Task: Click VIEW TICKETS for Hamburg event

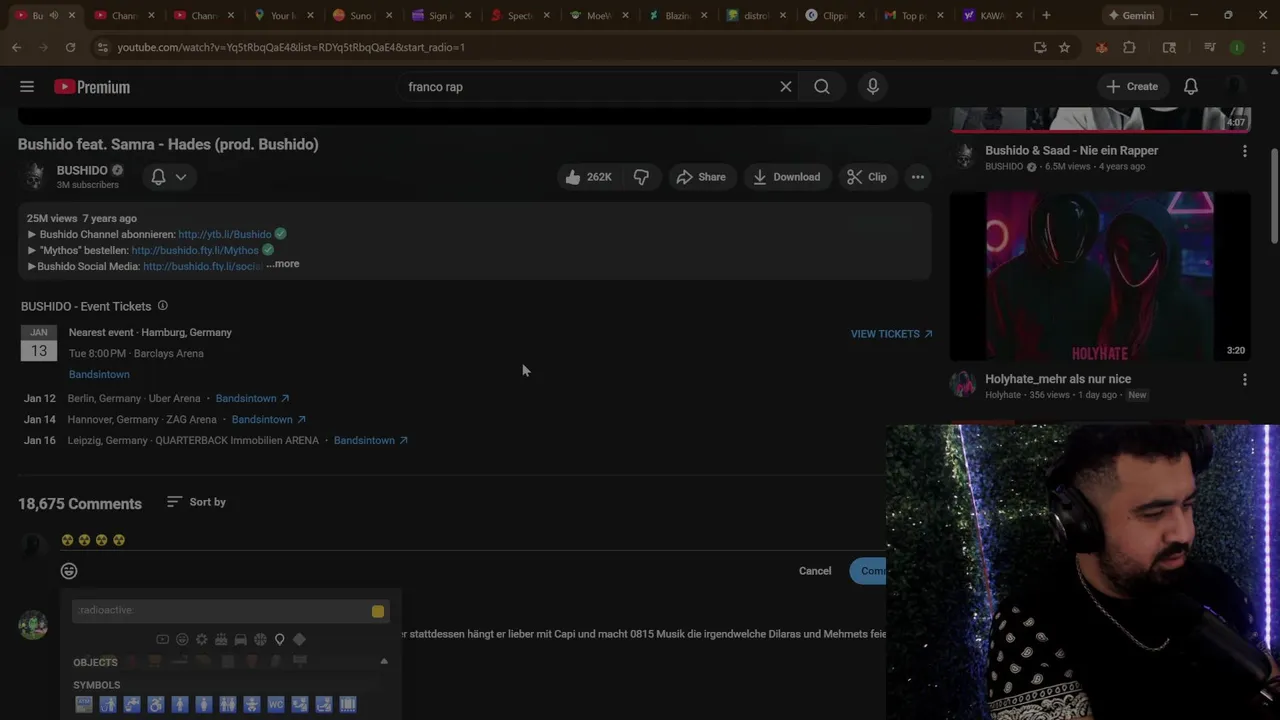Action: (891, 334)
